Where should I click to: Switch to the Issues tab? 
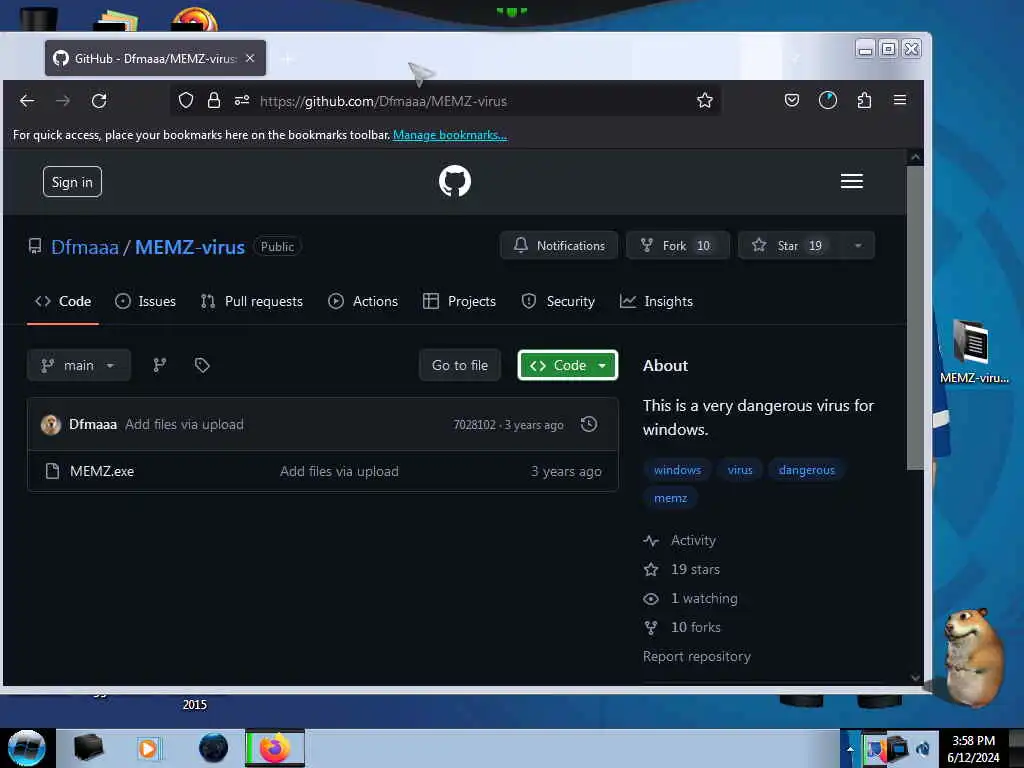tap(146, 301)
